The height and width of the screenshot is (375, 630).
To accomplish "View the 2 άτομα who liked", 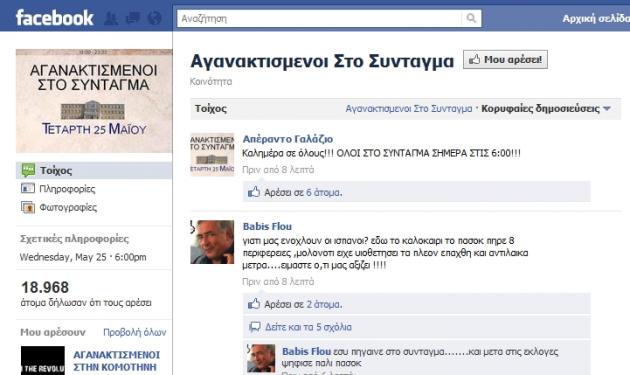I will tap(324, 304).
